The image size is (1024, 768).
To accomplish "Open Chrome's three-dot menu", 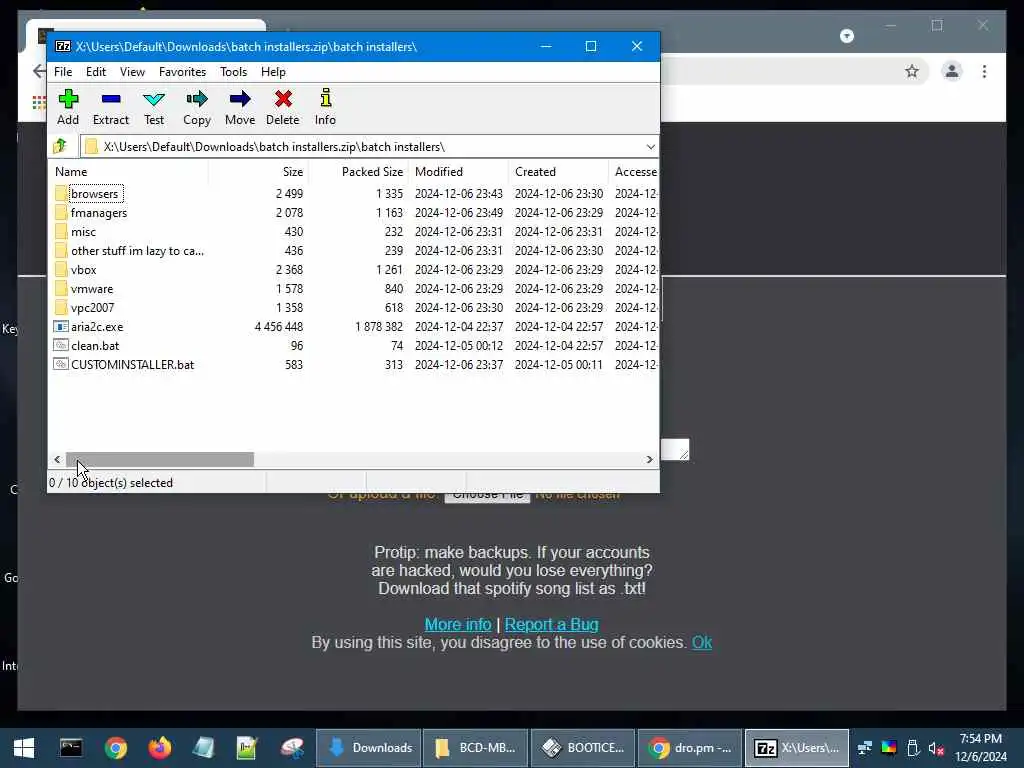I will click(984, 71).
